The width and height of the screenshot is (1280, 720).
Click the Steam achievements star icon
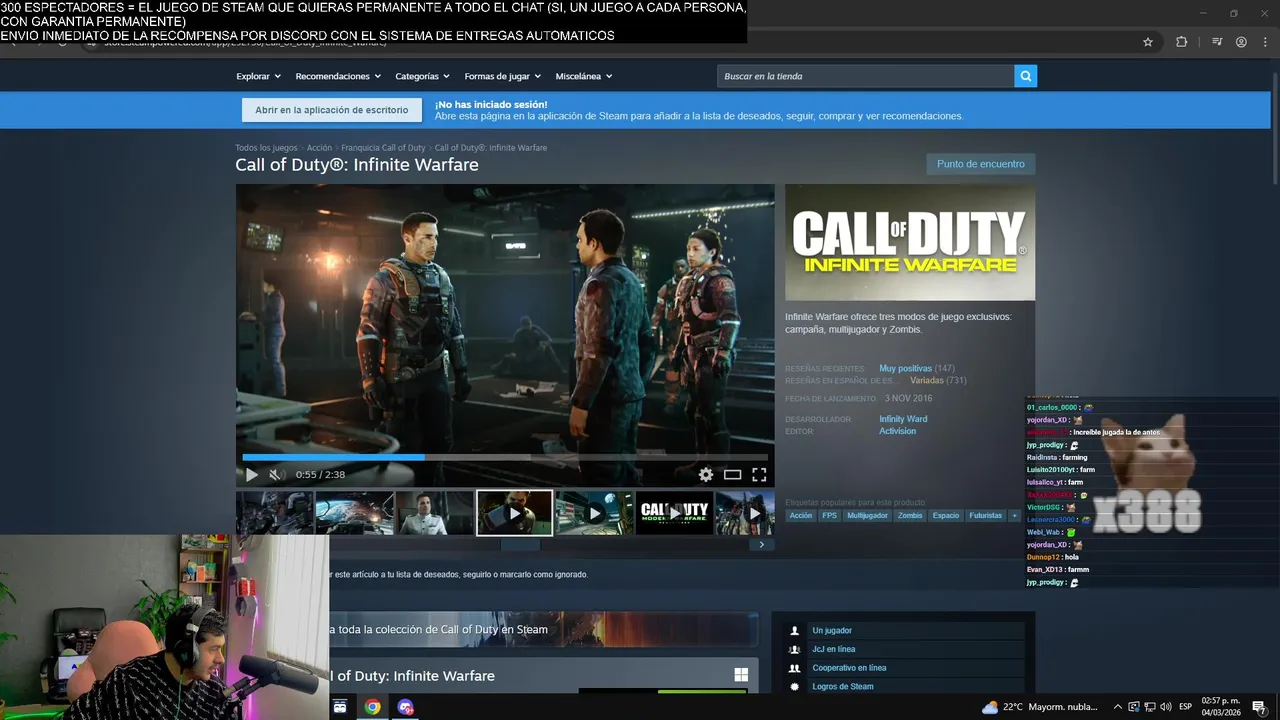pos(795,687)
